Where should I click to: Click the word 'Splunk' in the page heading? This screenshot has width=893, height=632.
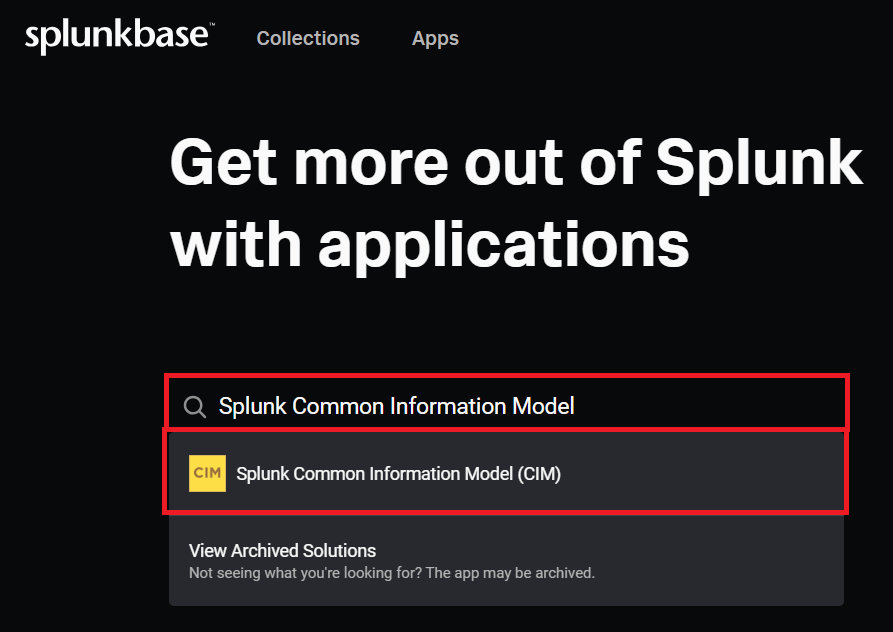(759, 160)
